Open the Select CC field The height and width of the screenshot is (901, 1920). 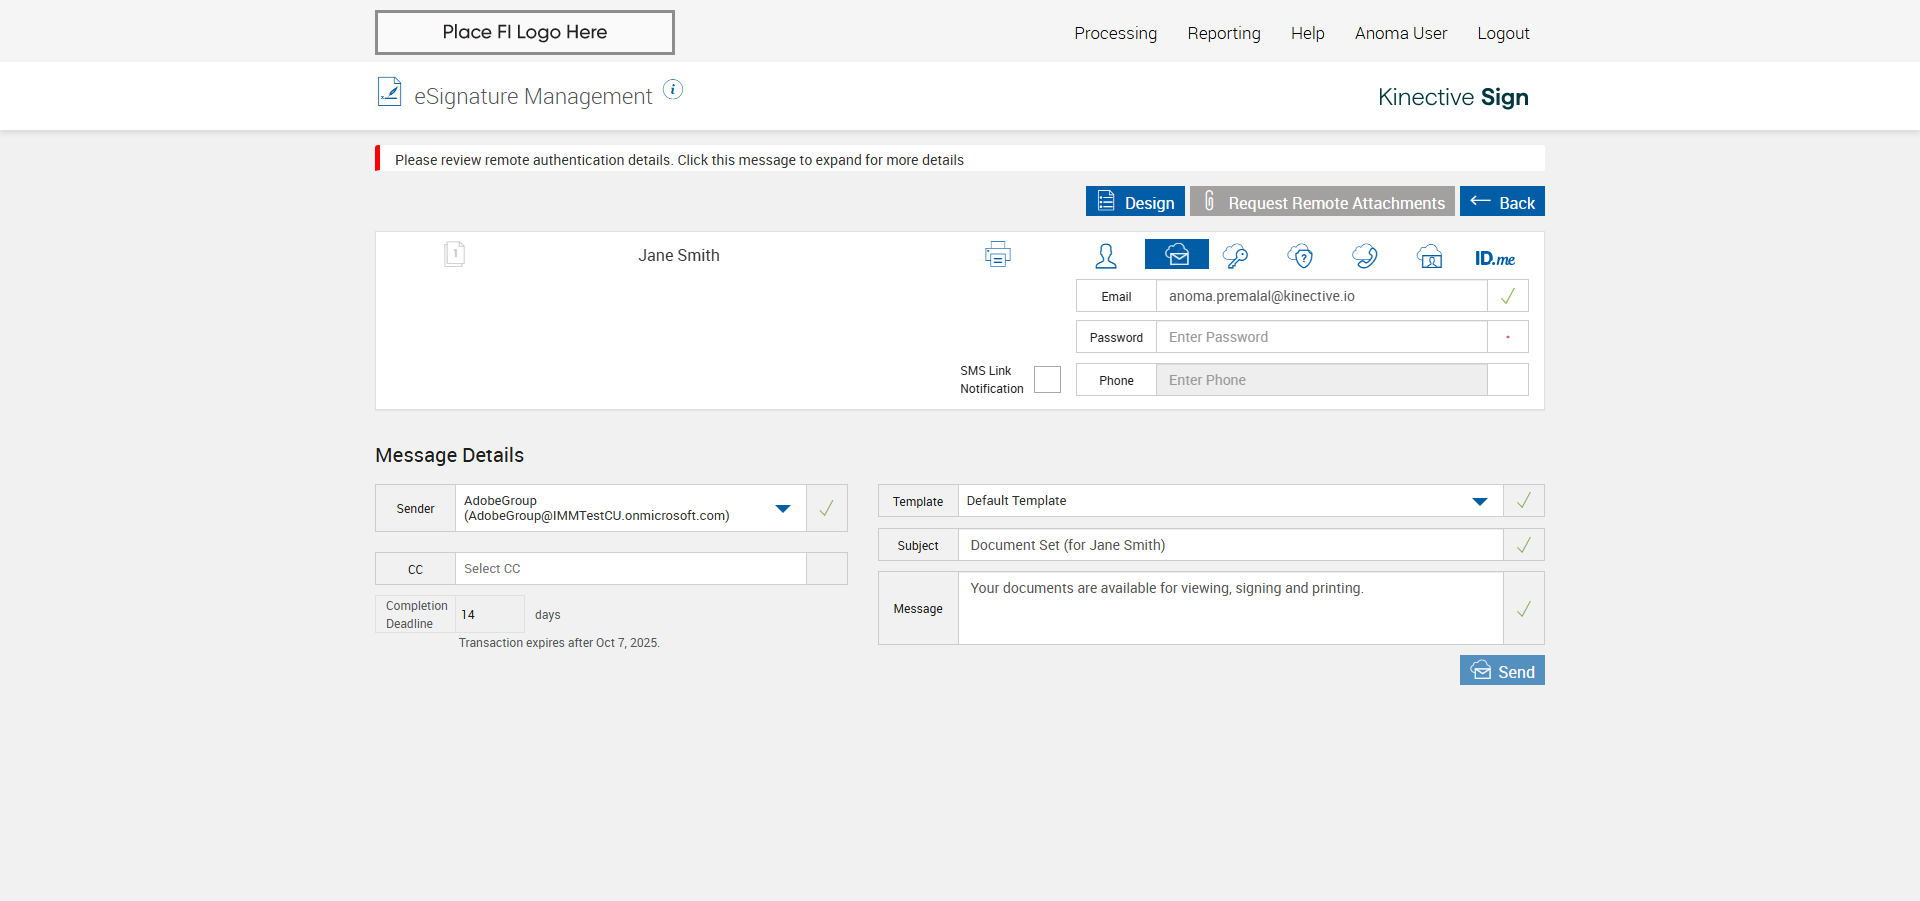[630, 569]
